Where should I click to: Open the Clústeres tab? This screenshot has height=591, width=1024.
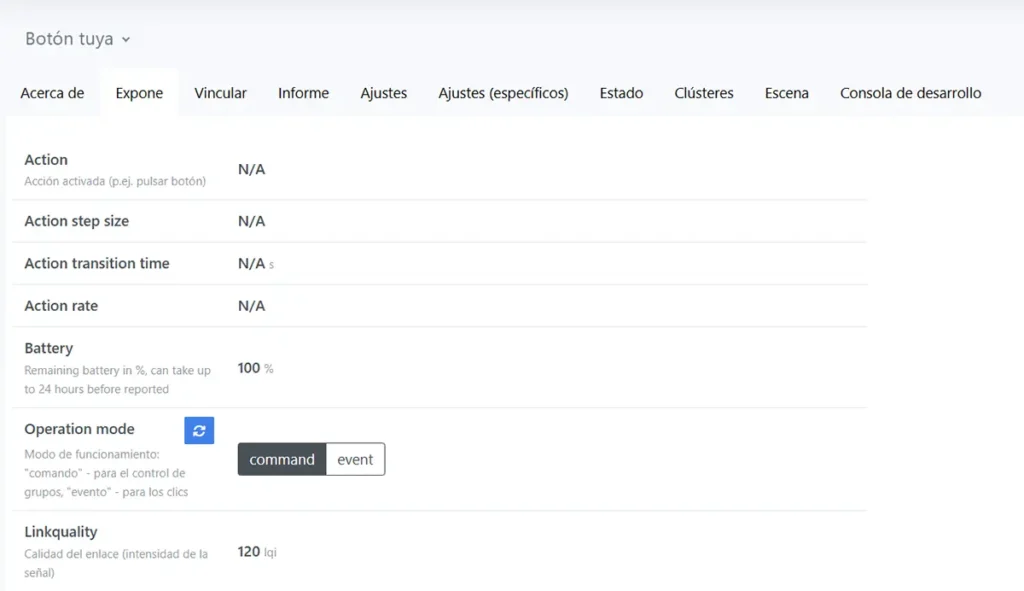[704, 93]
